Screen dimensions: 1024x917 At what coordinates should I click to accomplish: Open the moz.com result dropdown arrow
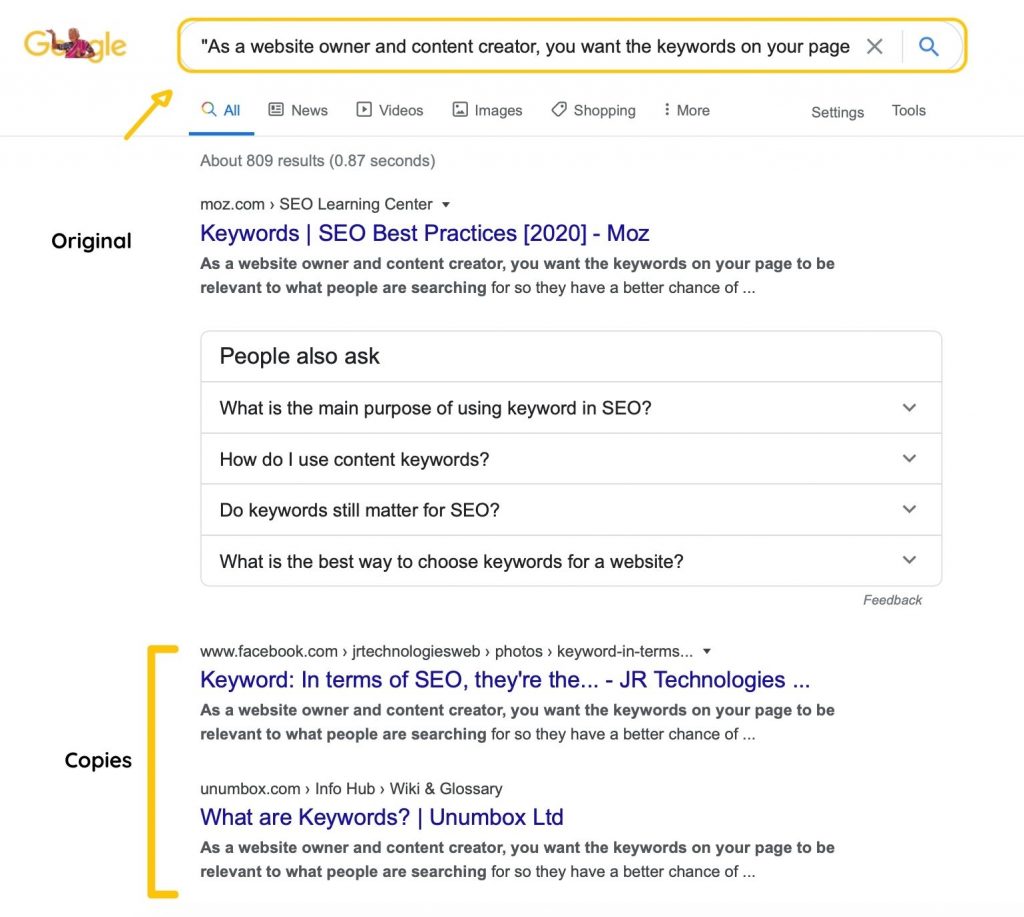446,204
